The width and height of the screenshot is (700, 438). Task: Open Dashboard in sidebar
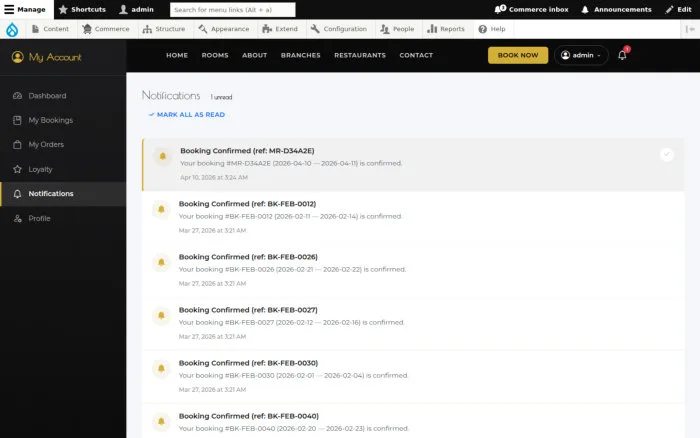pos(63,96)
